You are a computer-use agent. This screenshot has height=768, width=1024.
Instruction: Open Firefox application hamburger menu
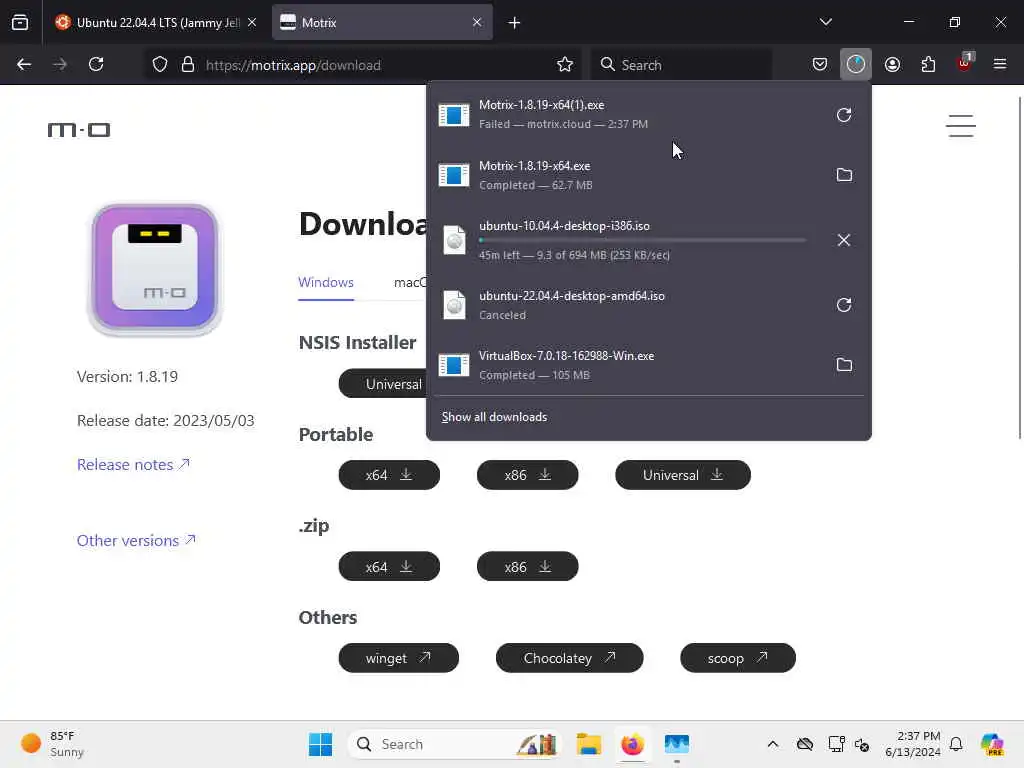[x=1000, y=64]
